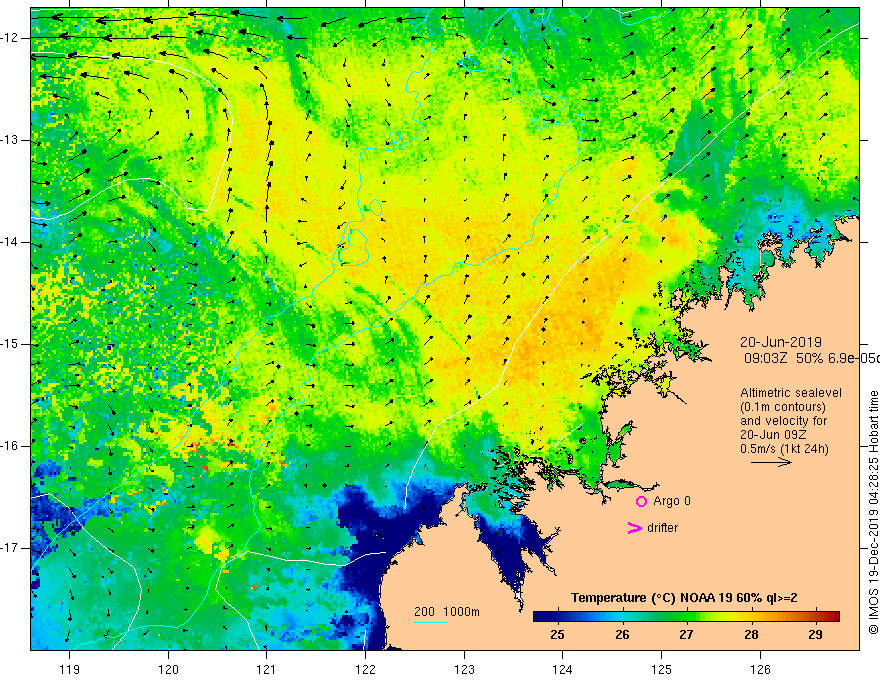Click the latitude label -16
880x680 pixels.
(x=11, y=446)
